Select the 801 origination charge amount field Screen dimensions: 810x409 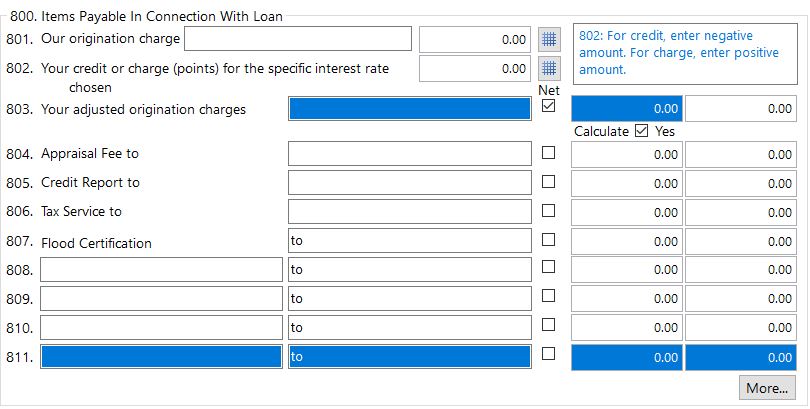coord(475,40)
